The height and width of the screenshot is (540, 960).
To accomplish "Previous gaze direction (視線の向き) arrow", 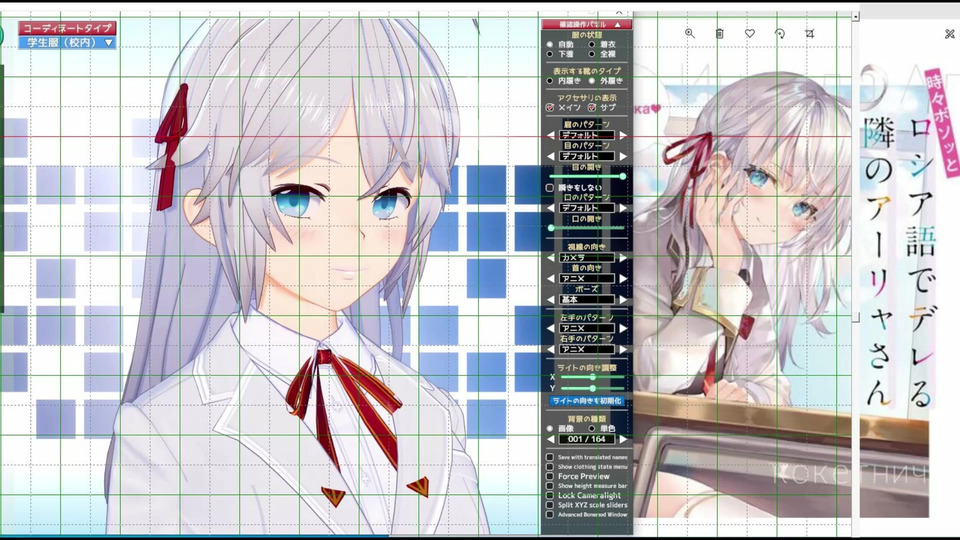I will [550, 258].
